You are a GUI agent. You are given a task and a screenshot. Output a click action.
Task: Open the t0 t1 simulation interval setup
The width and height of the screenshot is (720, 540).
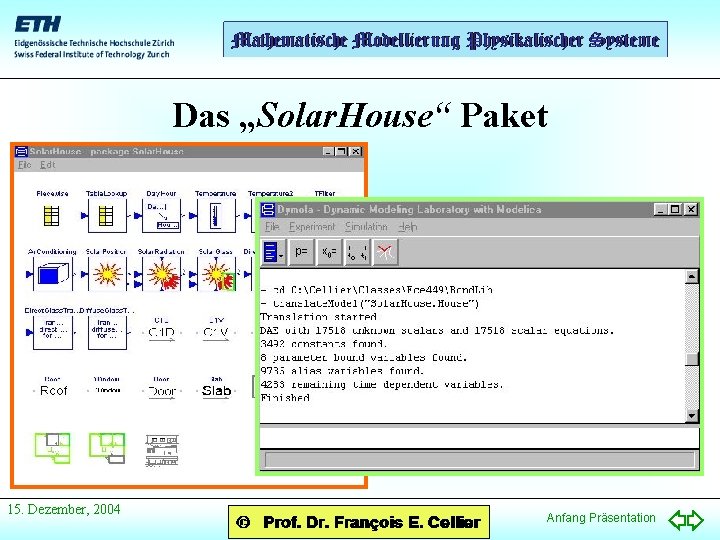(x=357, y=252)
